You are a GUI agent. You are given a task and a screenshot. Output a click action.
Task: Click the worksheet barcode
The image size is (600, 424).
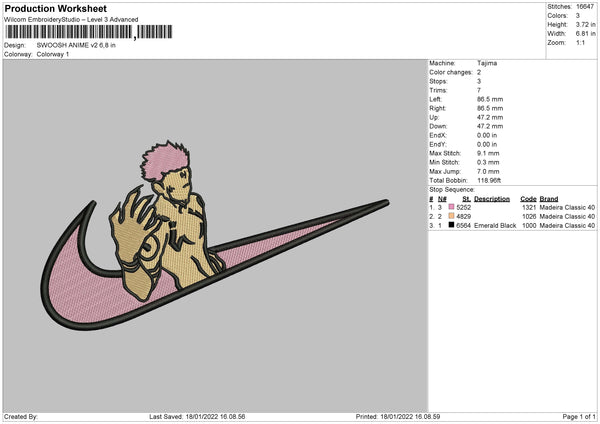pos(89,32)
